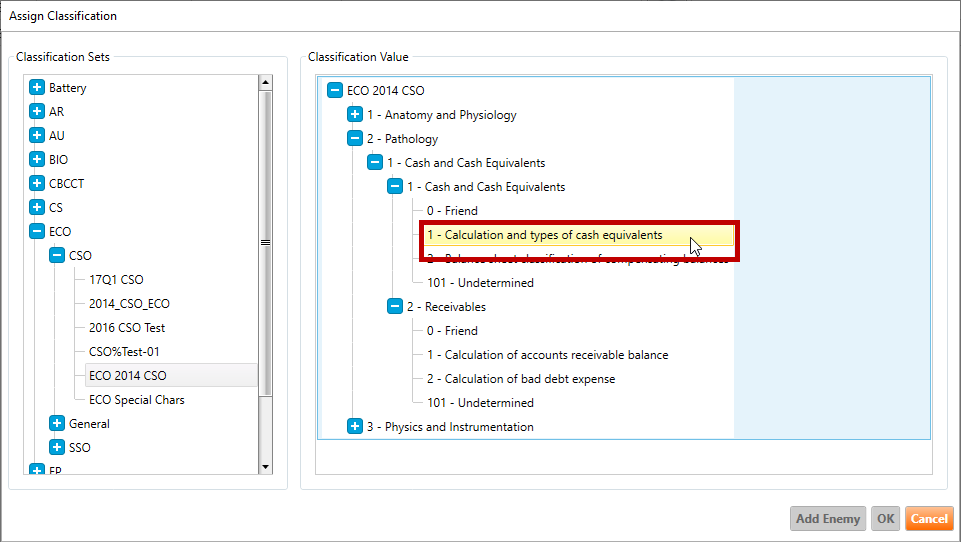The image size is (961, 542).
Task: Select Calculation and types of cash equivalents
Action: click(544, 235)
